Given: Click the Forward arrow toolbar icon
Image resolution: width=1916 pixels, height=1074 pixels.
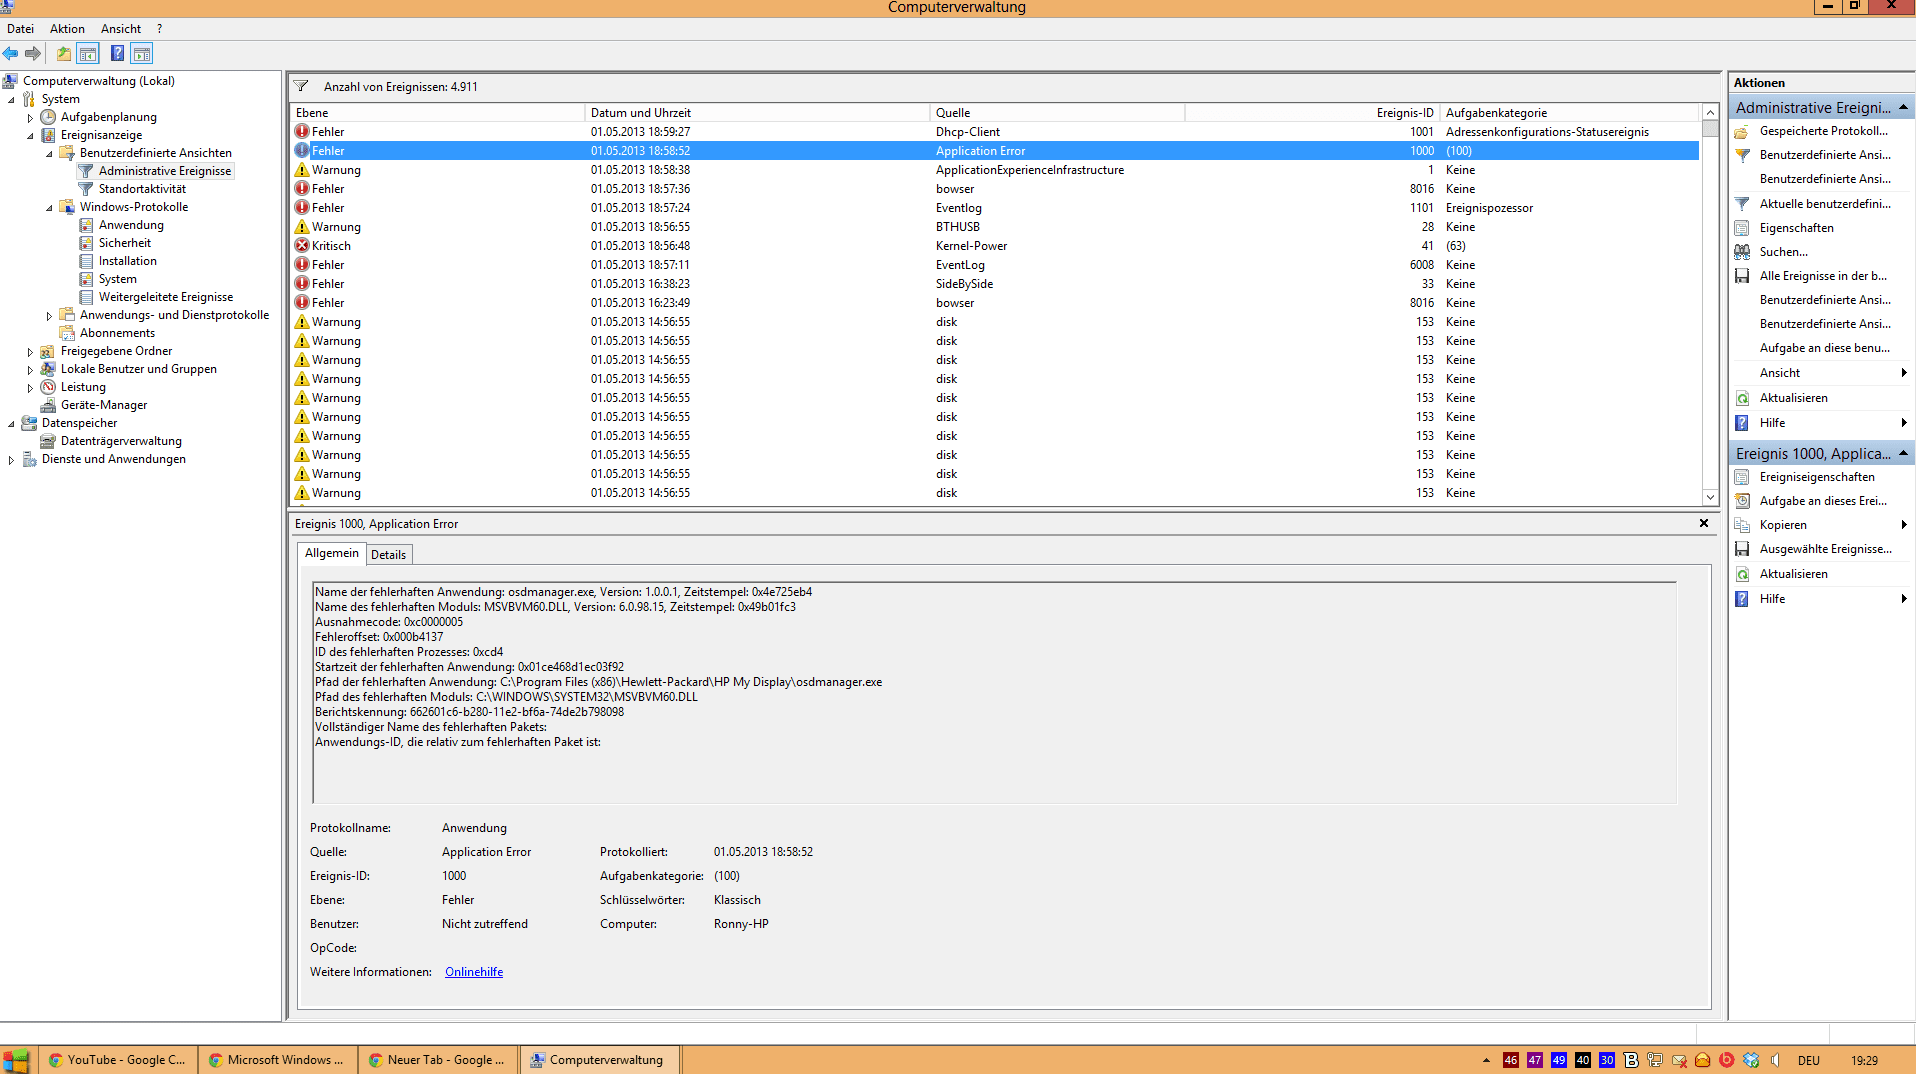Looking at the screenshot, I should pyautogui.click(x=33, y=54).
